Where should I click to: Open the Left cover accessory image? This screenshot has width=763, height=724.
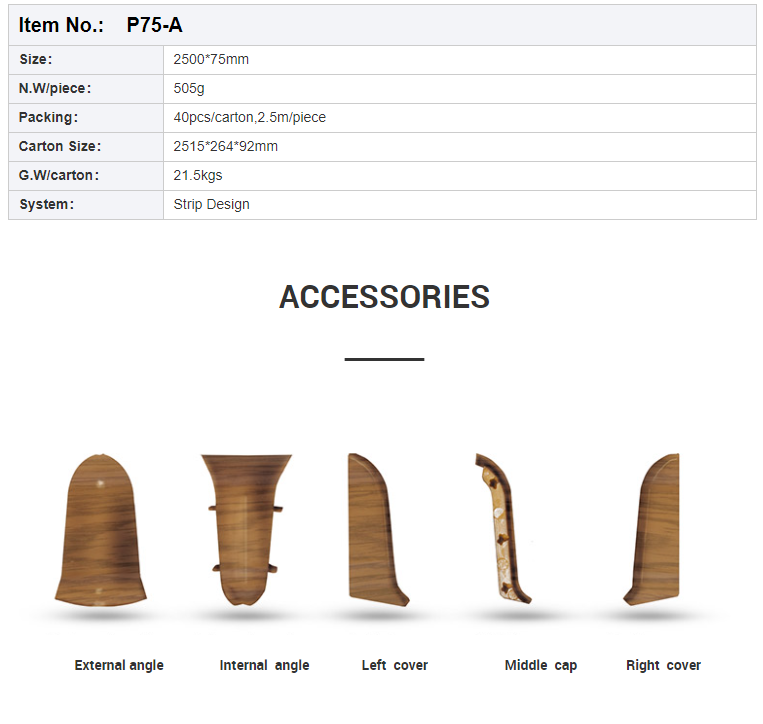click(379, 530)
